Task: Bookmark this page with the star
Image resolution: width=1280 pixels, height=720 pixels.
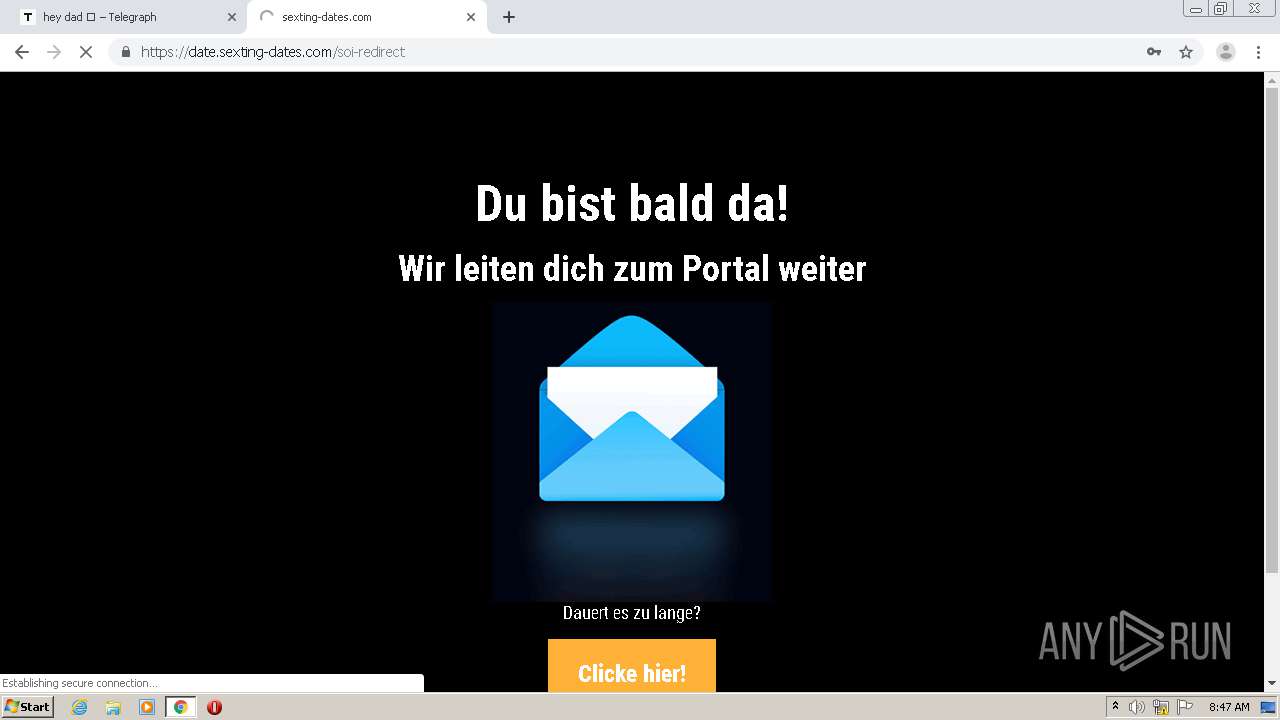Action: (1186, 52)
